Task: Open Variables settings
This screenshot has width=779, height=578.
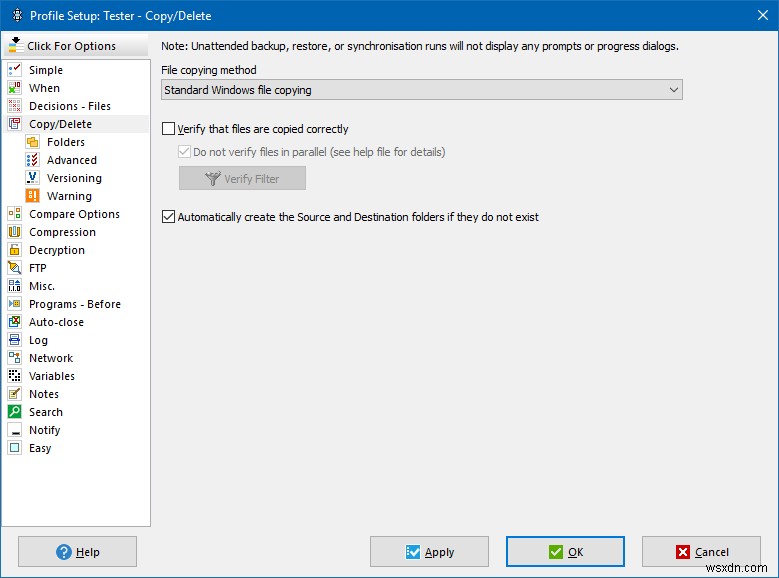Action: click(52, 376)
